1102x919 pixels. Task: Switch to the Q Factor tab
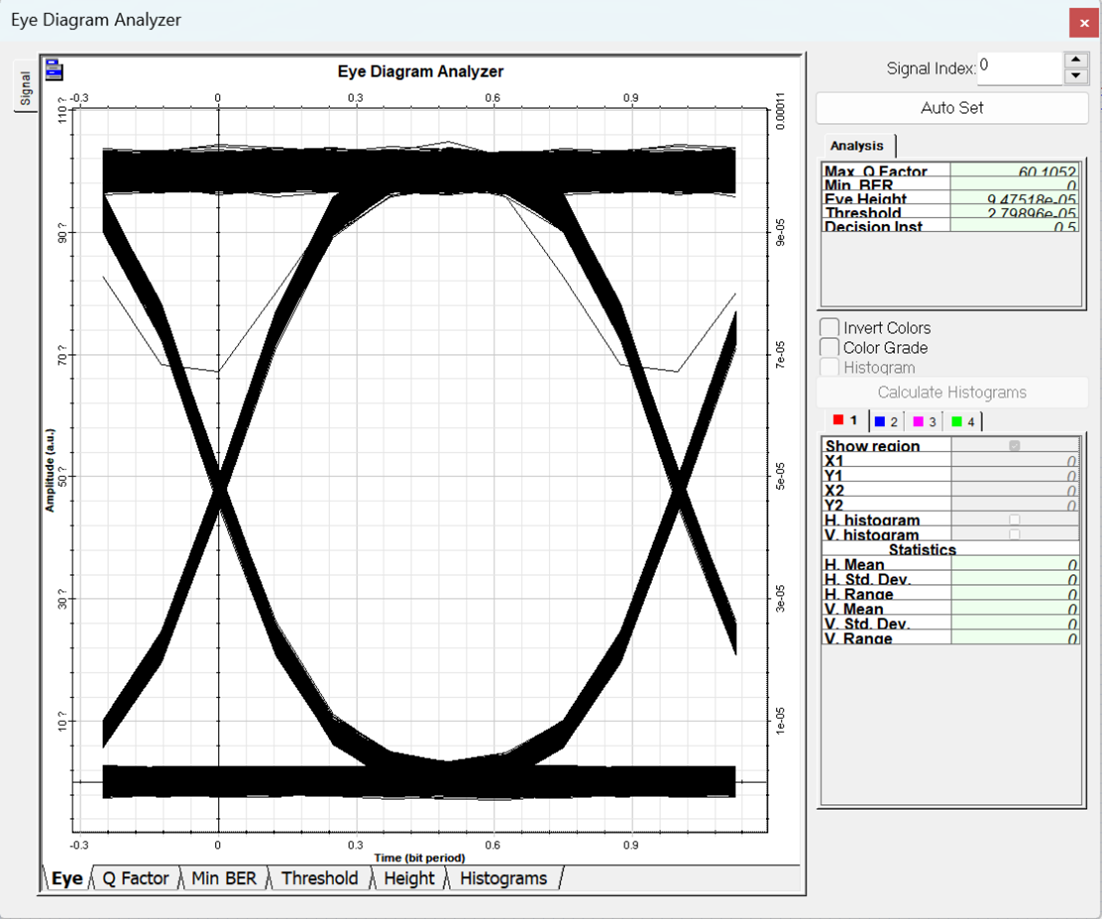pyautogui.click(x=135, y=878)
